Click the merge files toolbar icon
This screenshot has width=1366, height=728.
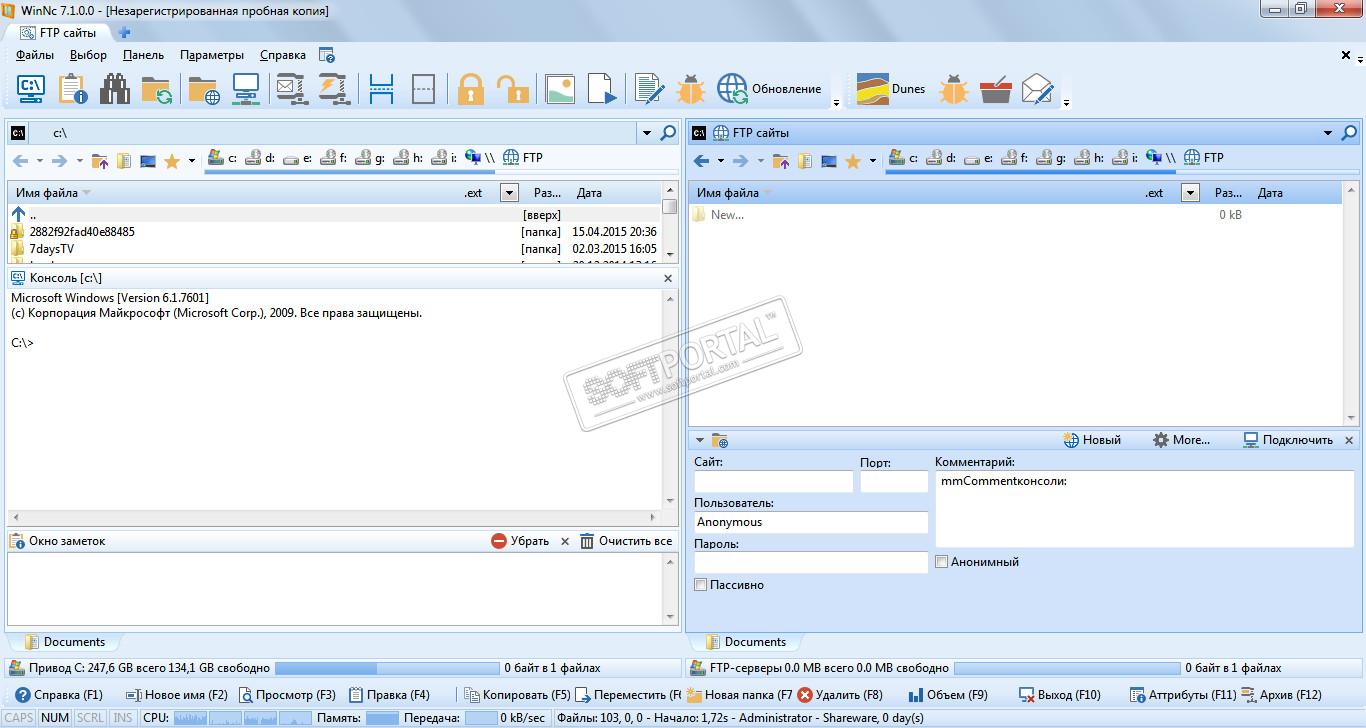click(423, 89)
